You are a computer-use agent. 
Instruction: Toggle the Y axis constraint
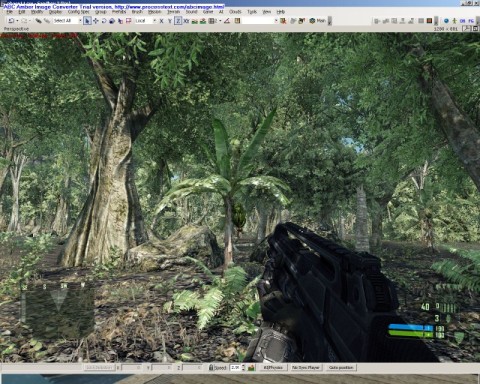point(170,21)
